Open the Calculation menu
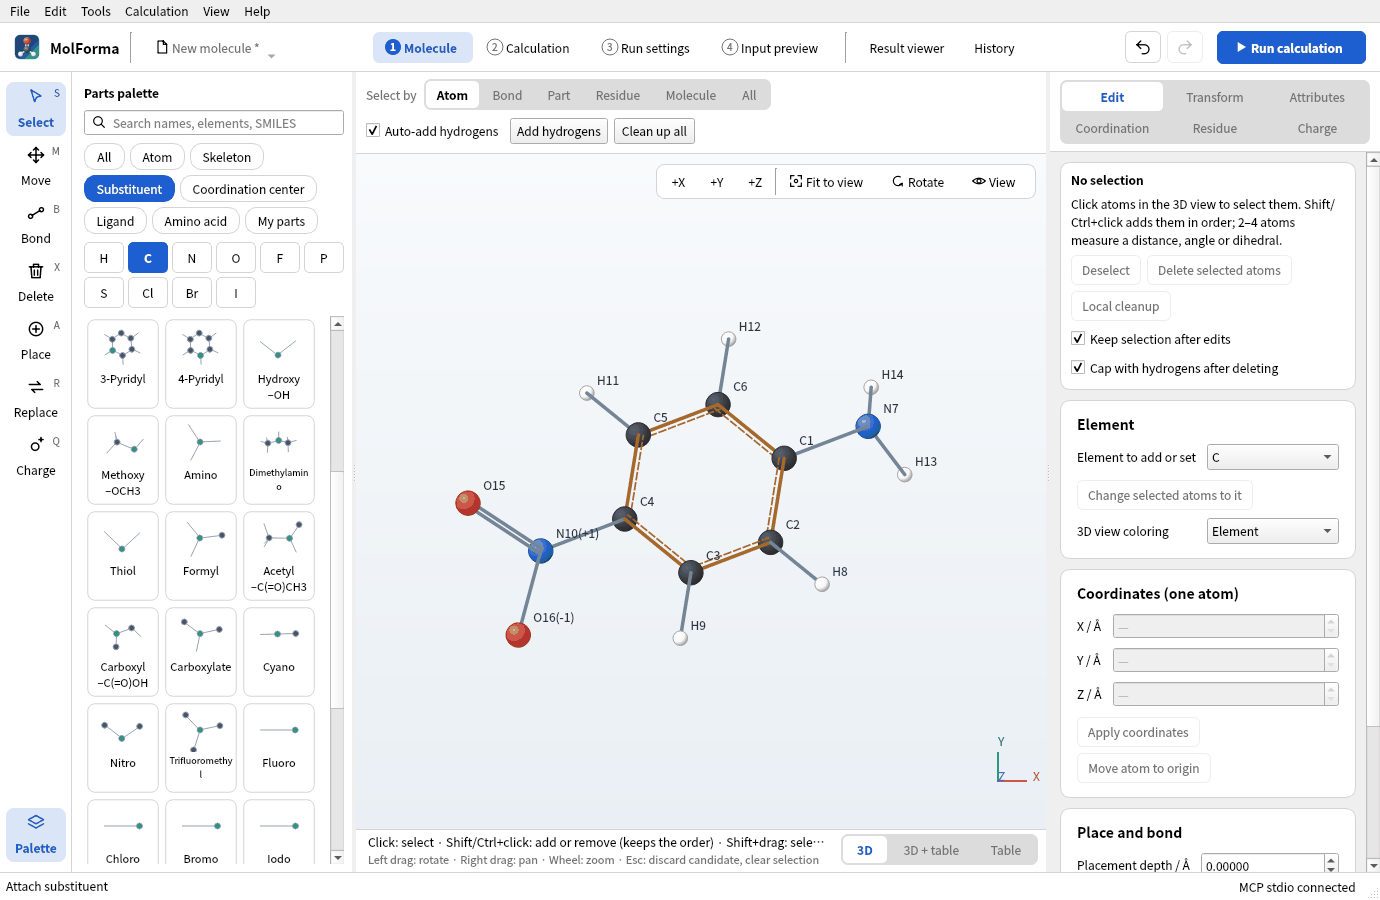This screenshot has height=900, width=1380. (156, 11)
